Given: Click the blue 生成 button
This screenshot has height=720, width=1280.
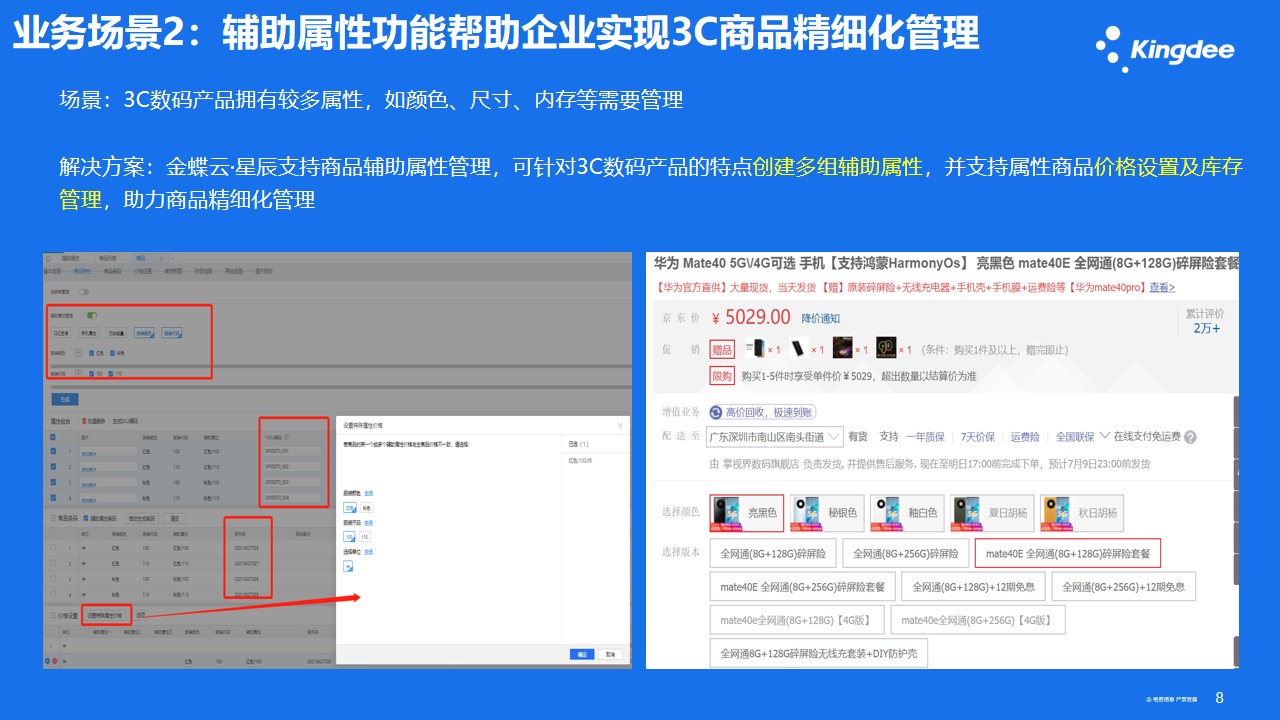Looking at the screenshot, I should [x=65, y=400].
